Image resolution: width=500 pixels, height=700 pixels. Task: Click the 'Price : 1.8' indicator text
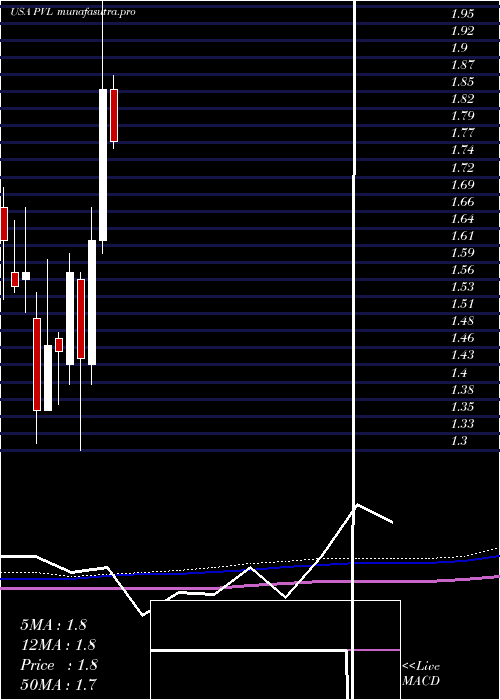pos(58,665)
